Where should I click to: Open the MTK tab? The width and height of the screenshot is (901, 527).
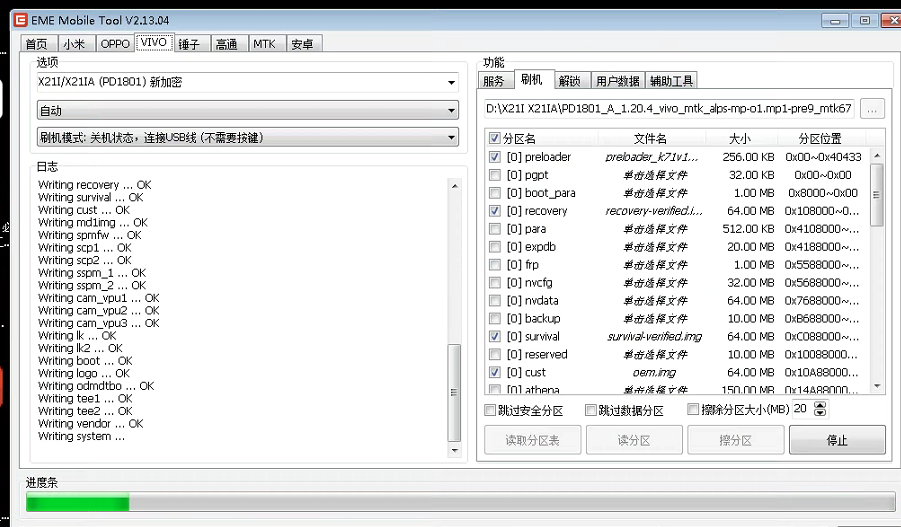pyautogui.click(x=264, y=44)
